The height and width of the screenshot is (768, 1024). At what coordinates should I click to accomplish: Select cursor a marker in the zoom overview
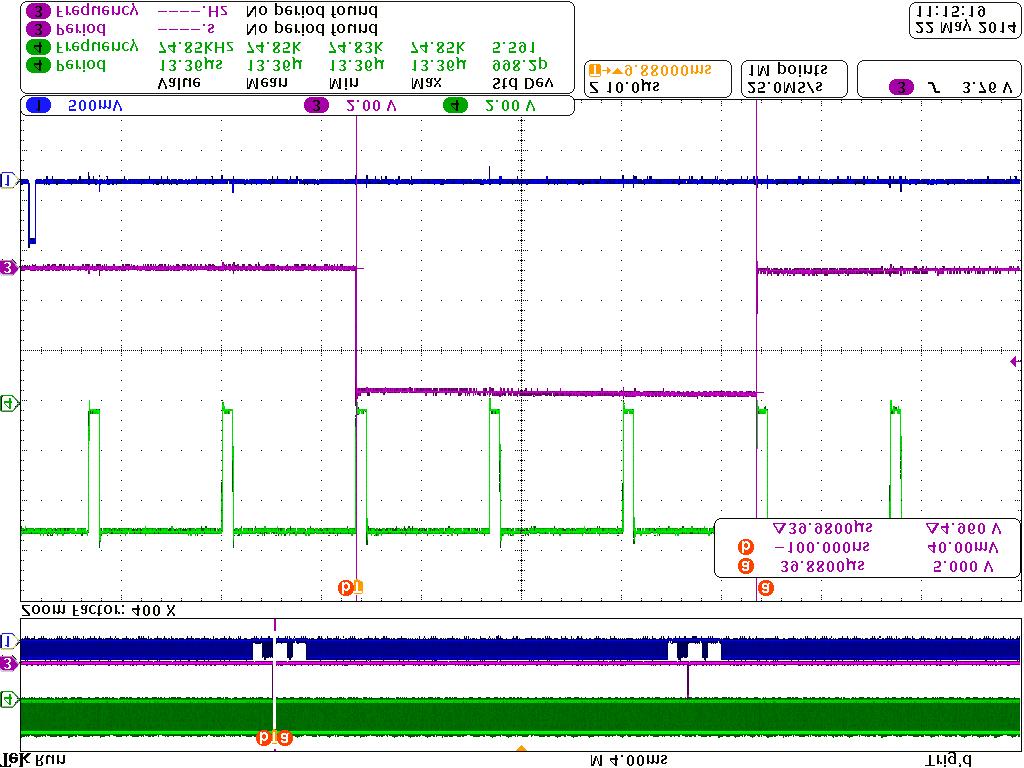[285, 738]
